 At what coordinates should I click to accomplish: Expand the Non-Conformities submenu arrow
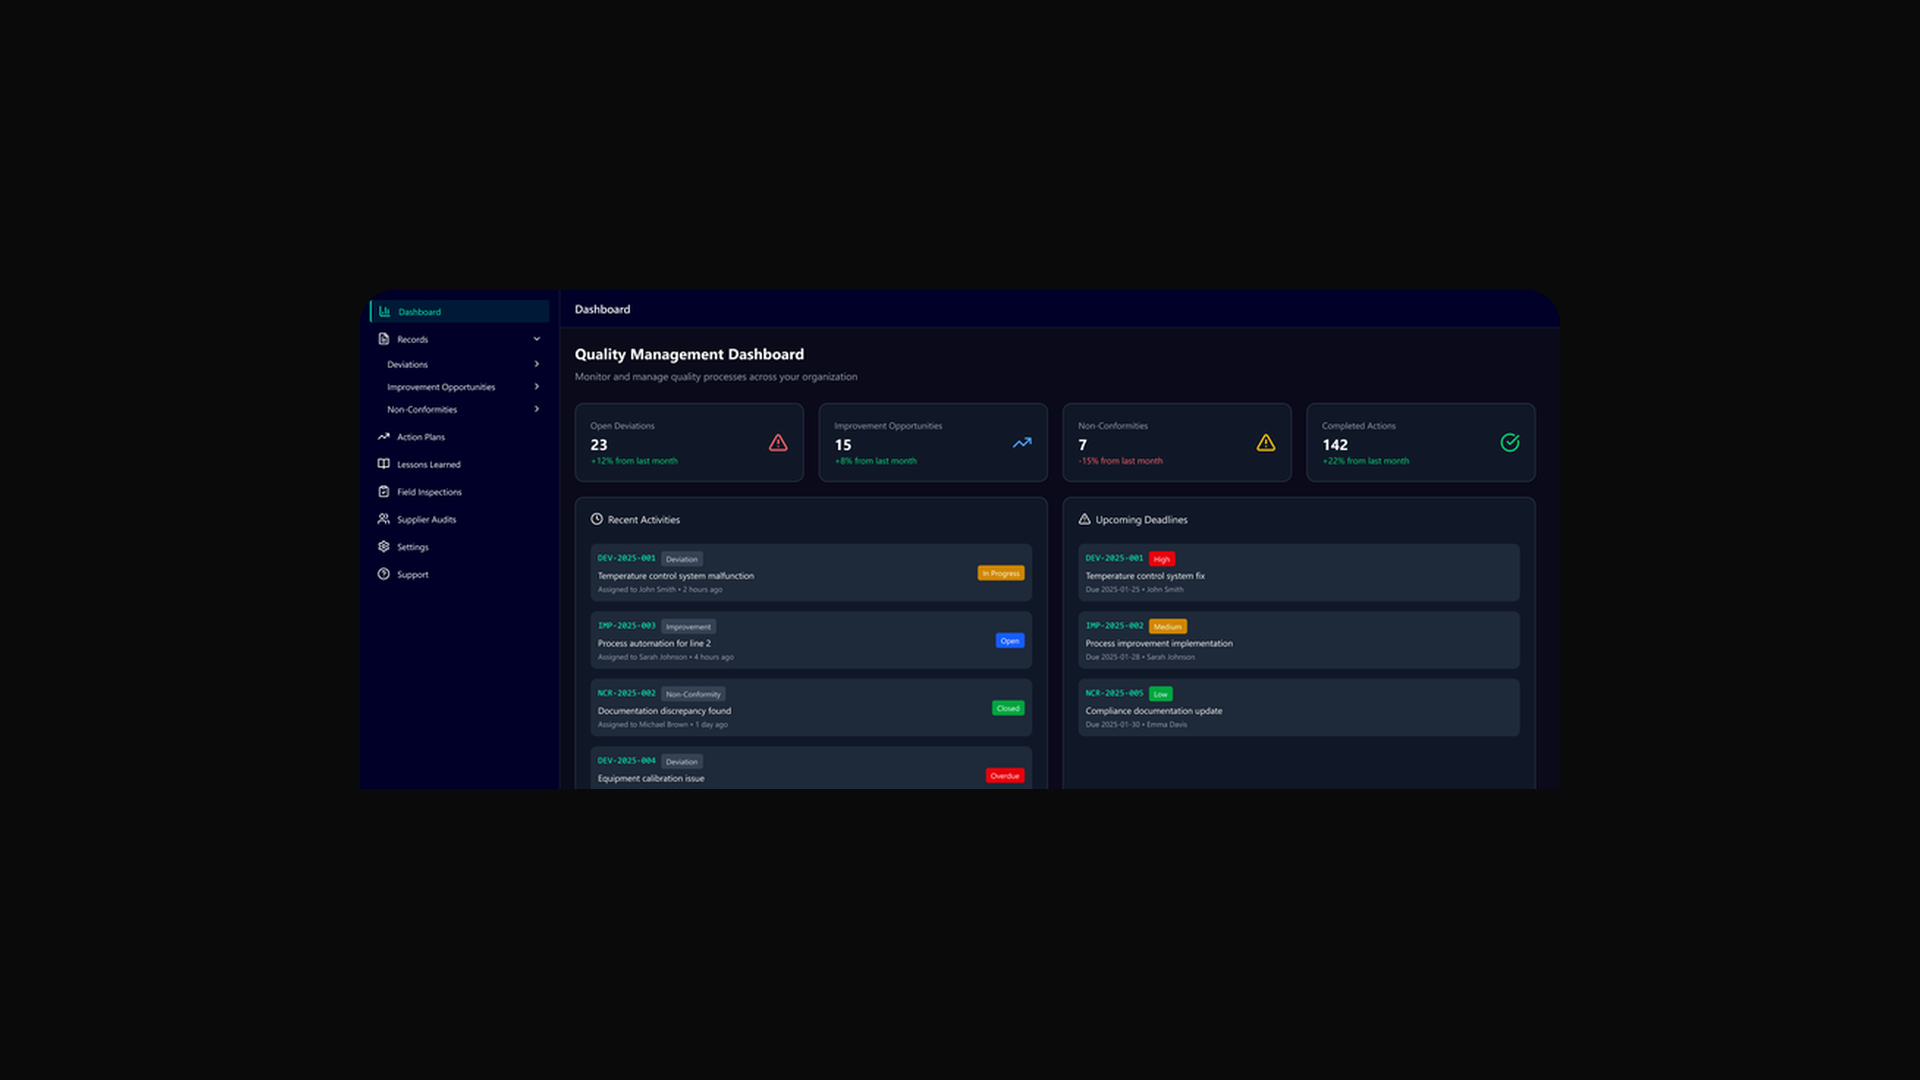(537, 409)
